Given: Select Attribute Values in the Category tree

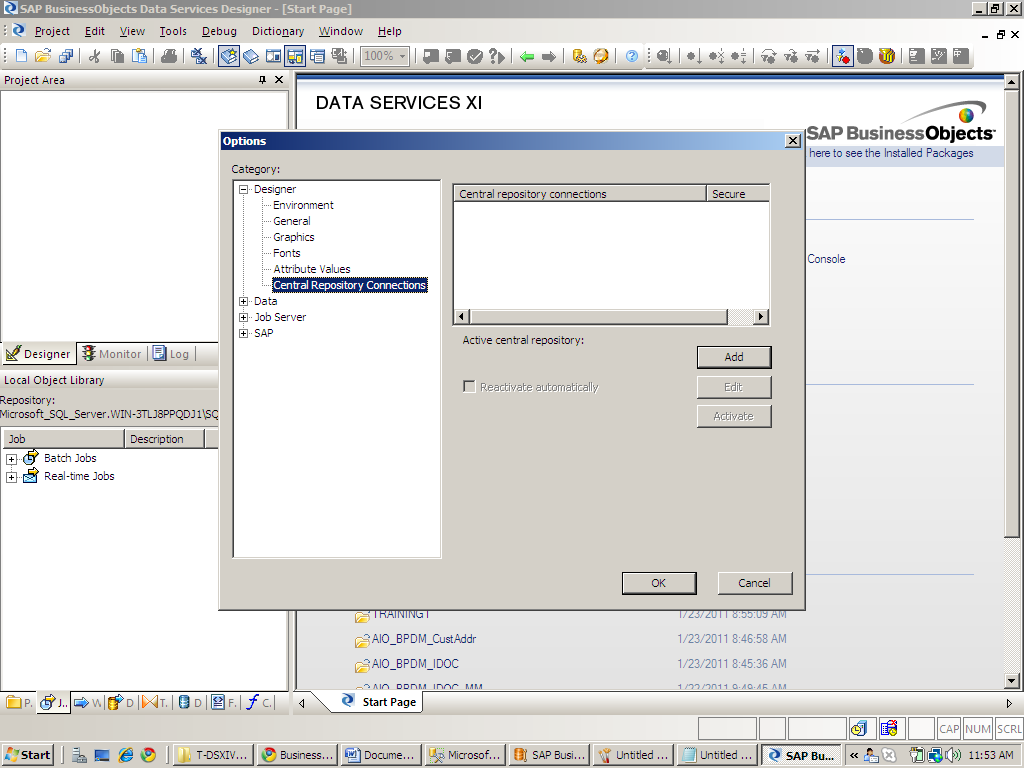Looking at the screenshot, I should 312,269.
